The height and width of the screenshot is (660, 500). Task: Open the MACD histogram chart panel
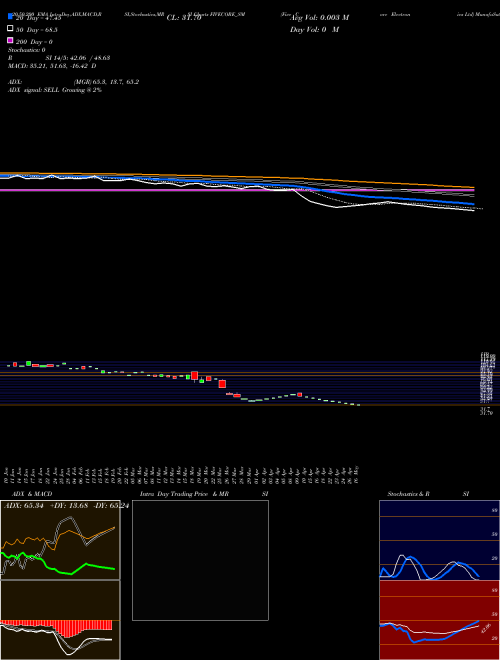click(60, 620)
